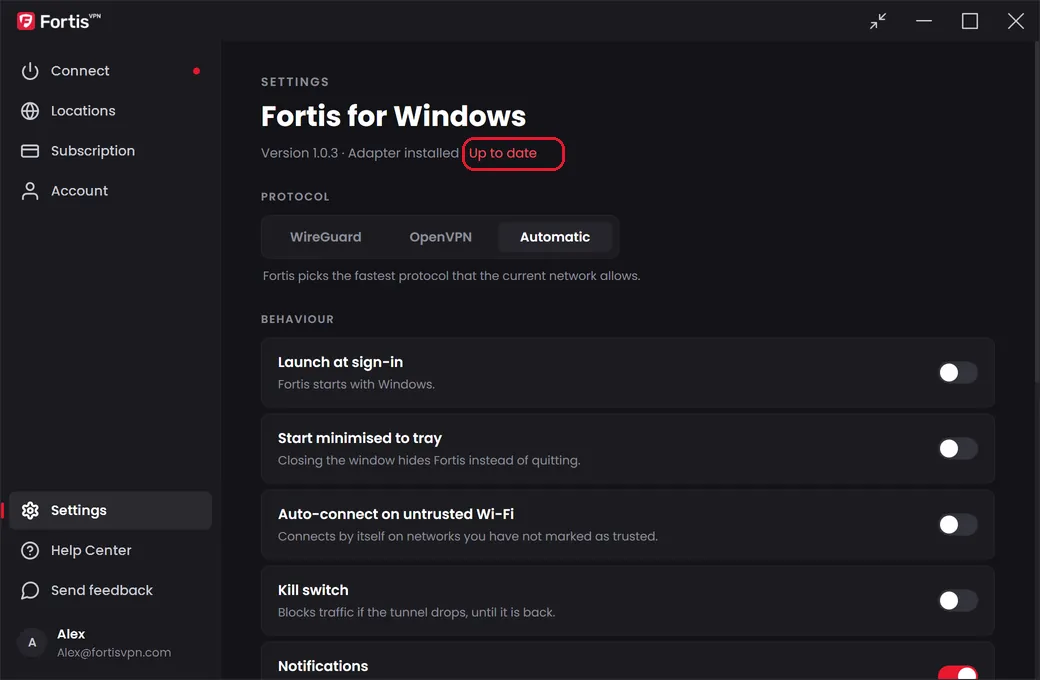Screen dimensions: 1040x680
Task: Open the Subscription menu item
Action: [110, 151]
